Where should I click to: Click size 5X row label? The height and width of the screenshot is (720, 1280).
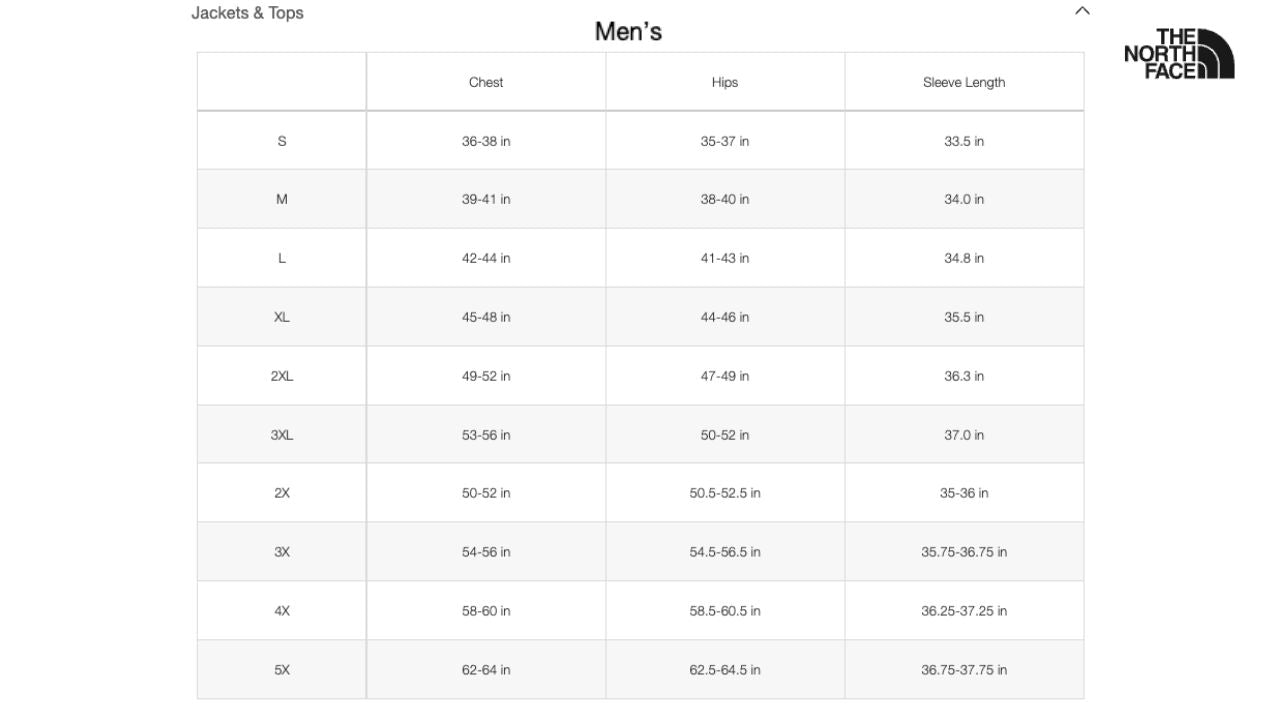click(282, 670)
